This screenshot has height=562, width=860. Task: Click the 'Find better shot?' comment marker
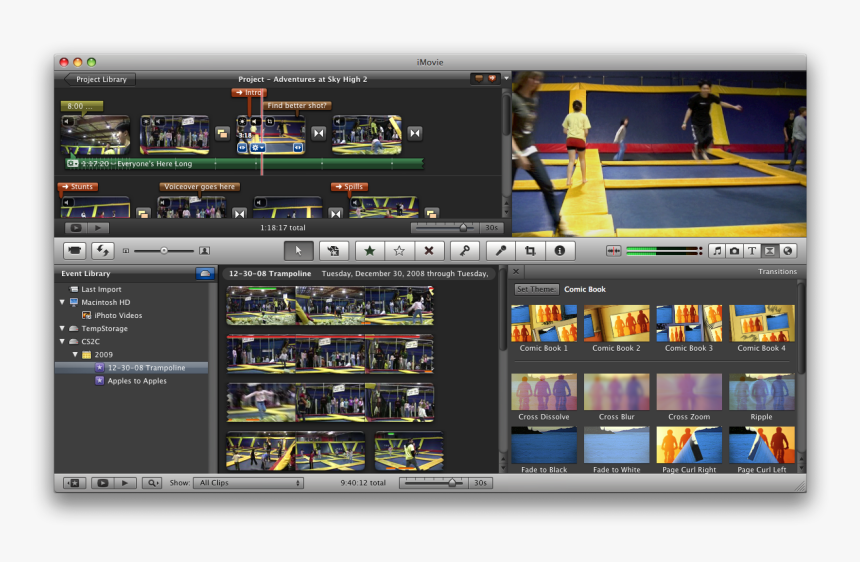tap(297, 105)
